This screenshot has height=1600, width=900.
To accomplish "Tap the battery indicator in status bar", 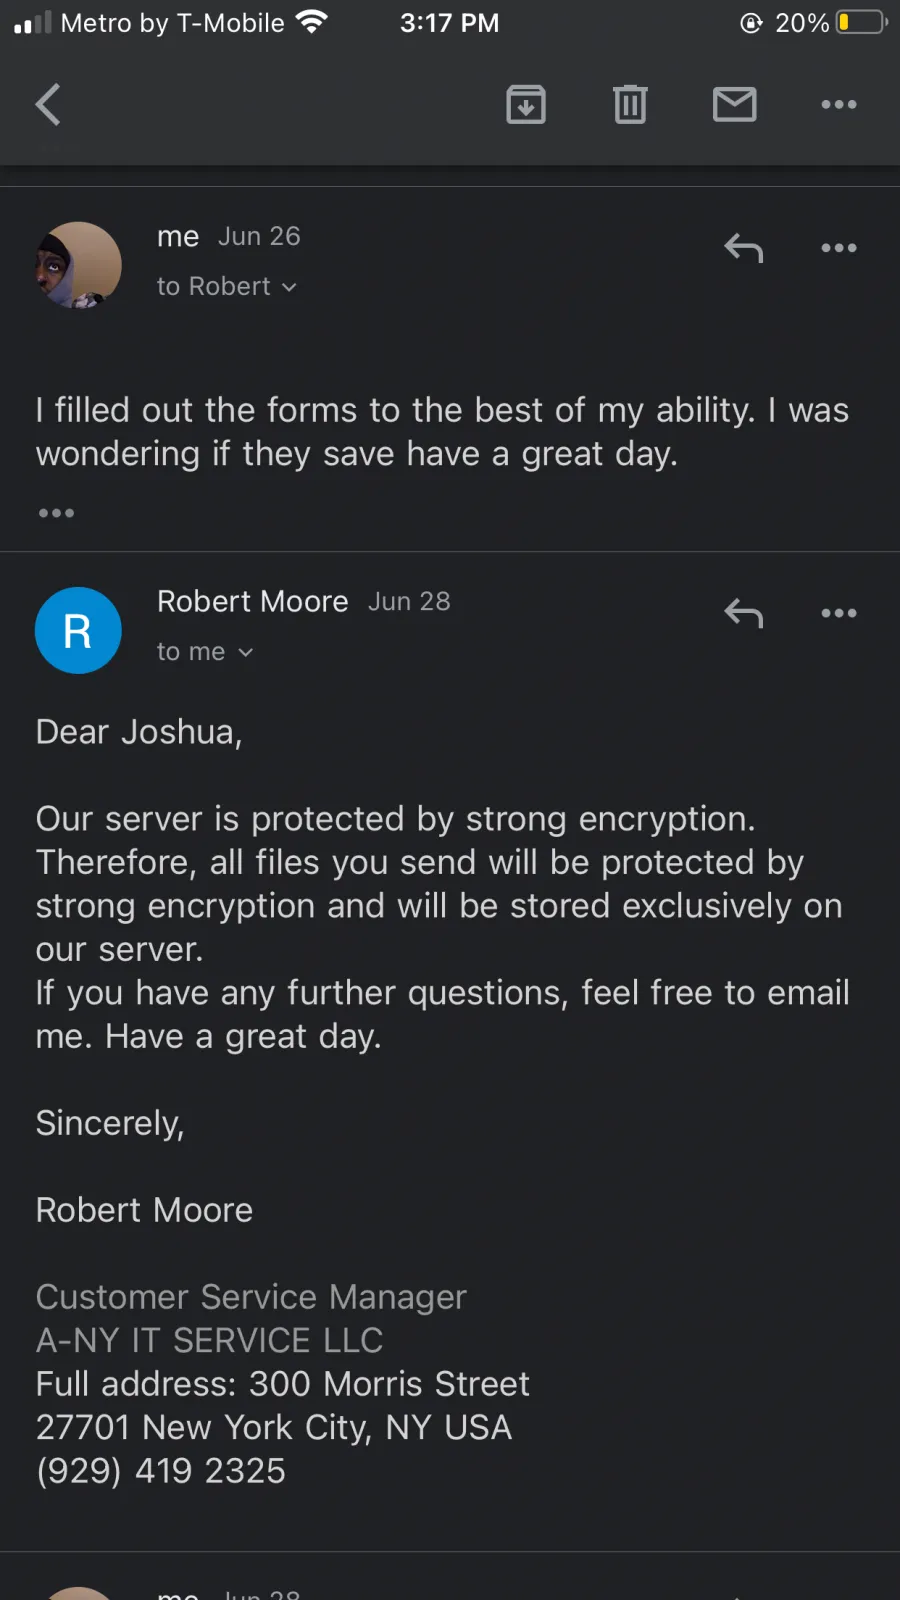I will point(862,22).
